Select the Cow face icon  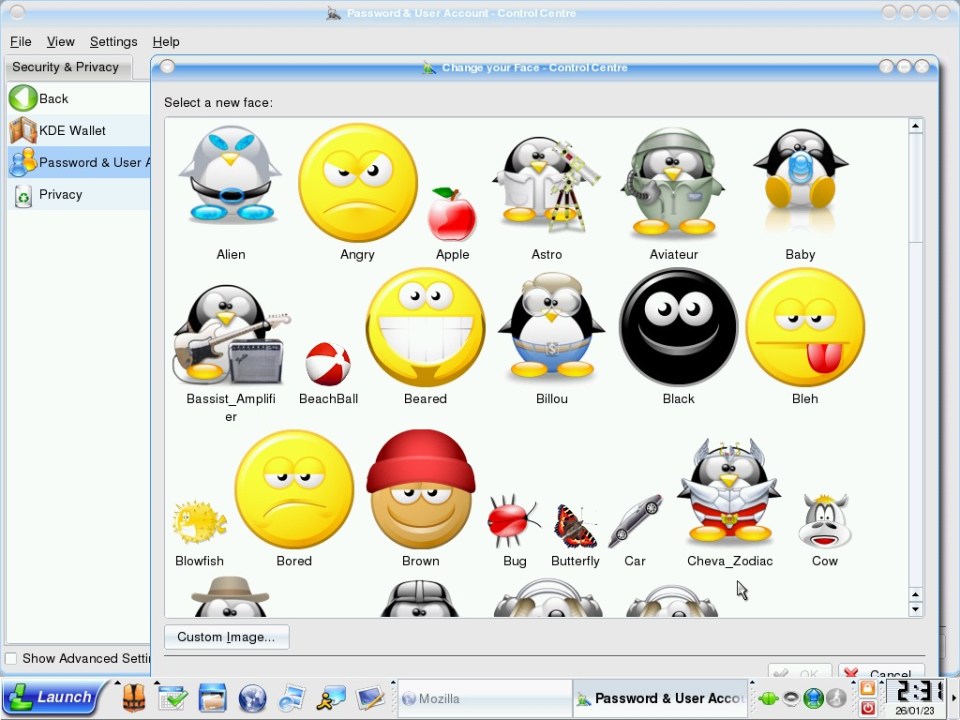tap(824, 520)
